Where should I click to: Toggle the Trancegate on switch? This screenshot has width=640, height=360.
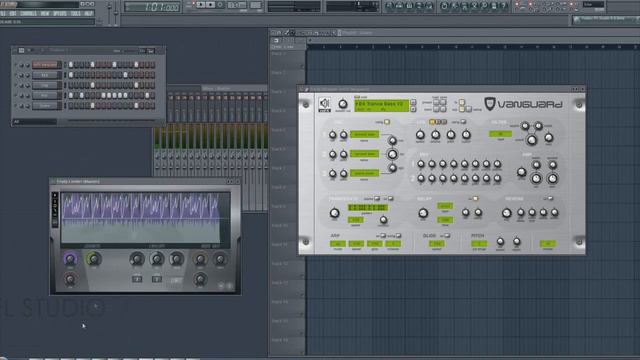(391, 199)
